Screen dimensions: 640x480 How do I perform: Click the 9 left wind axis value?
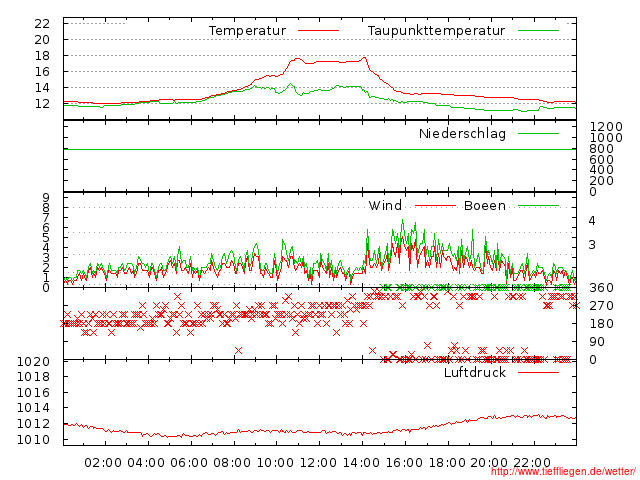pos(46,198)
